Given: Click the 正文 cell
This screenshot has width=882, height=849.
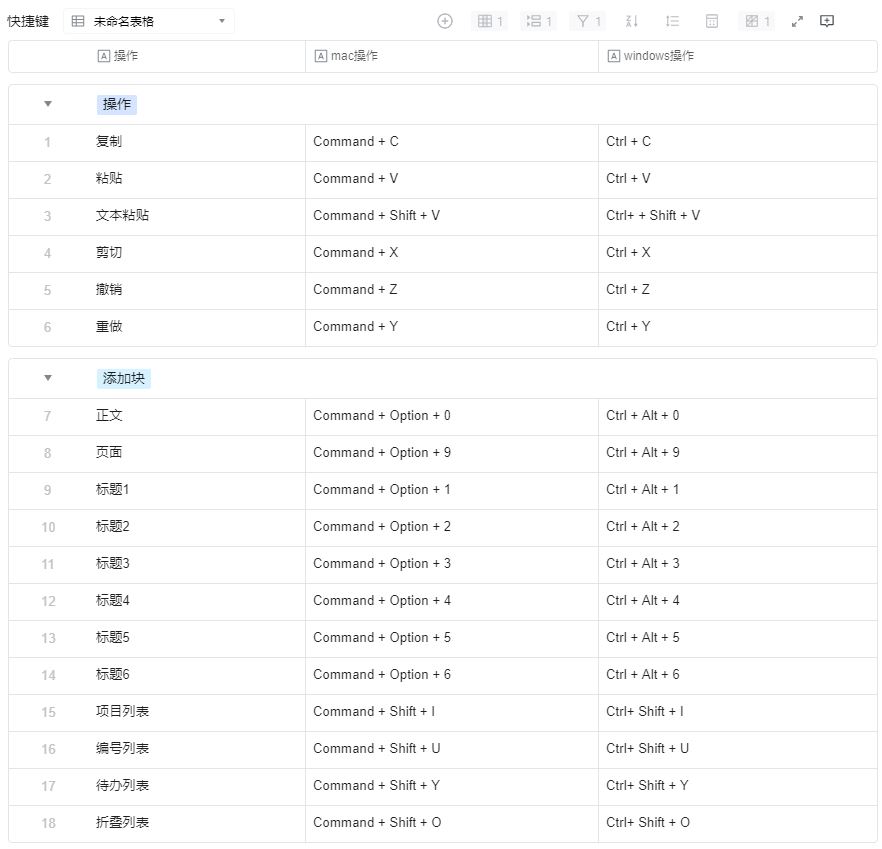Looking at the screenshot, I should [196, 416].
